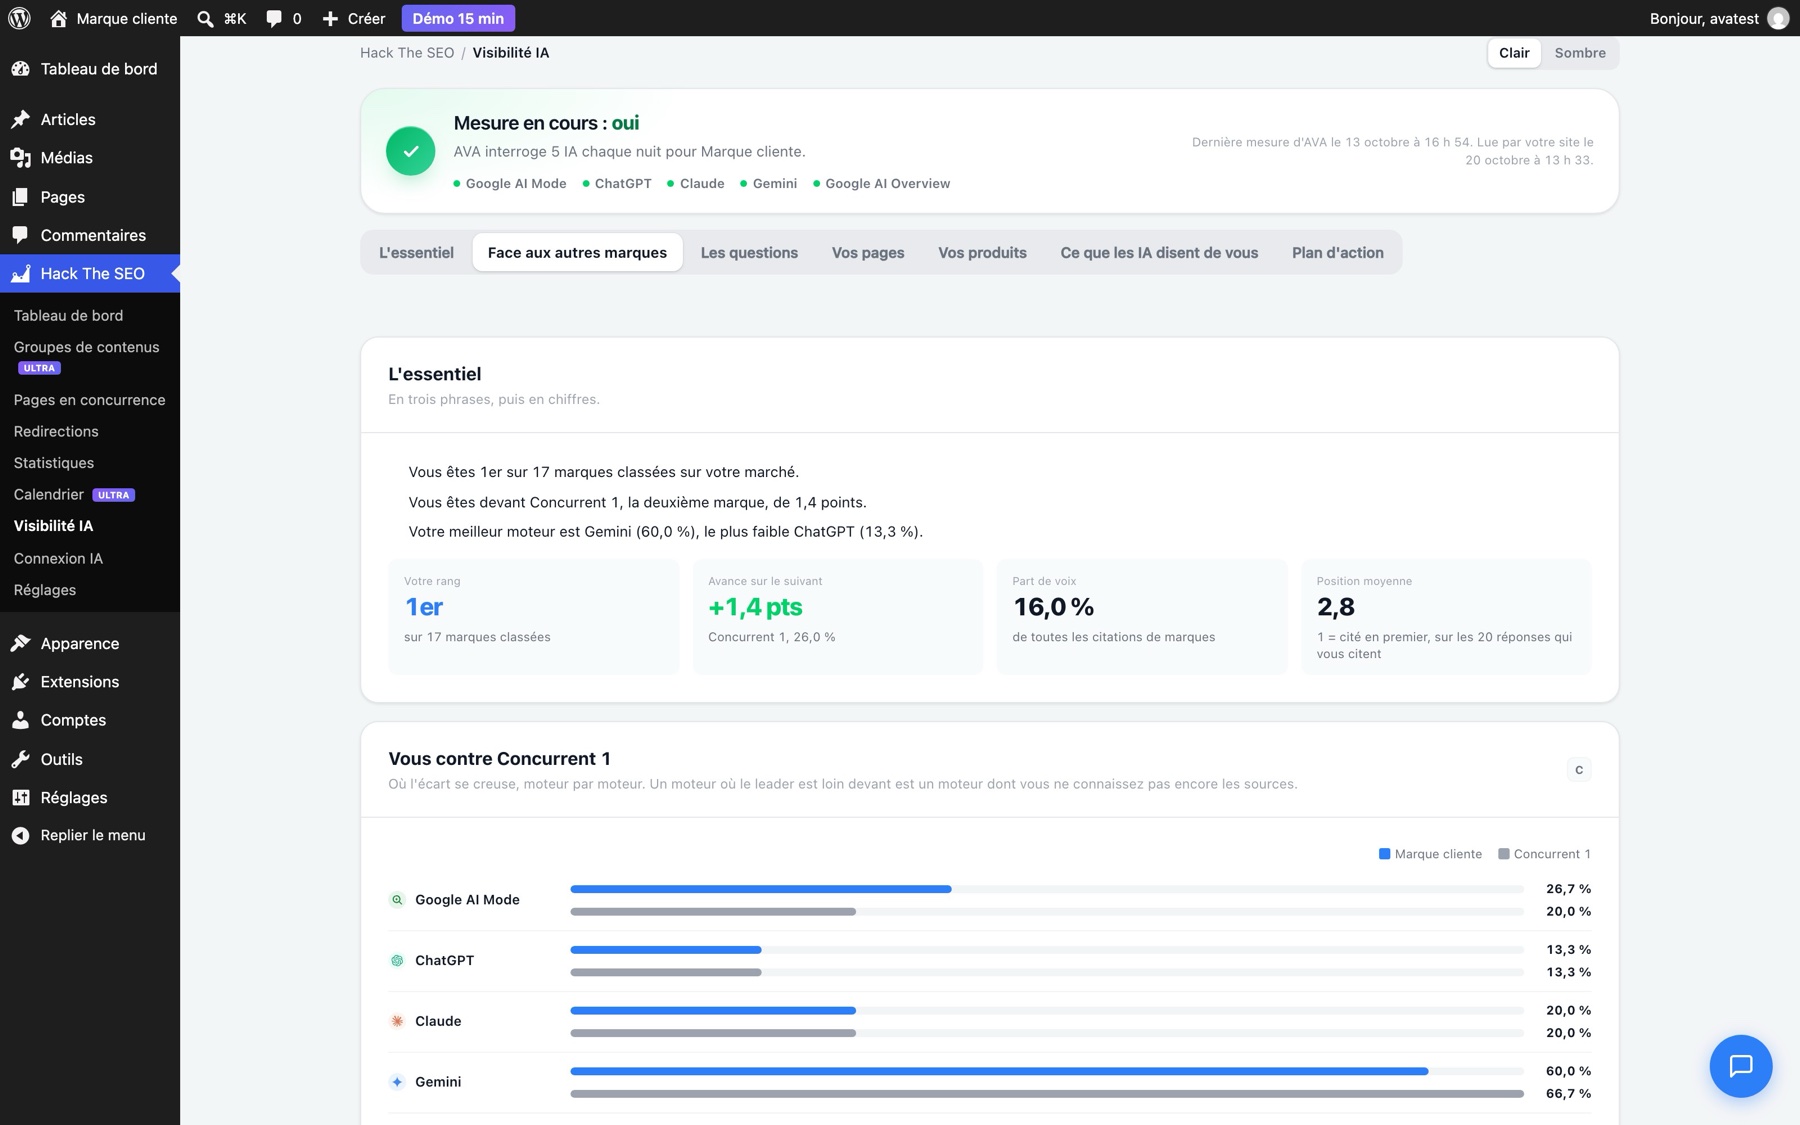Screen dimensions: 1800x1125
Task: Open the Vos produits tab
Action: coord(982,253)
